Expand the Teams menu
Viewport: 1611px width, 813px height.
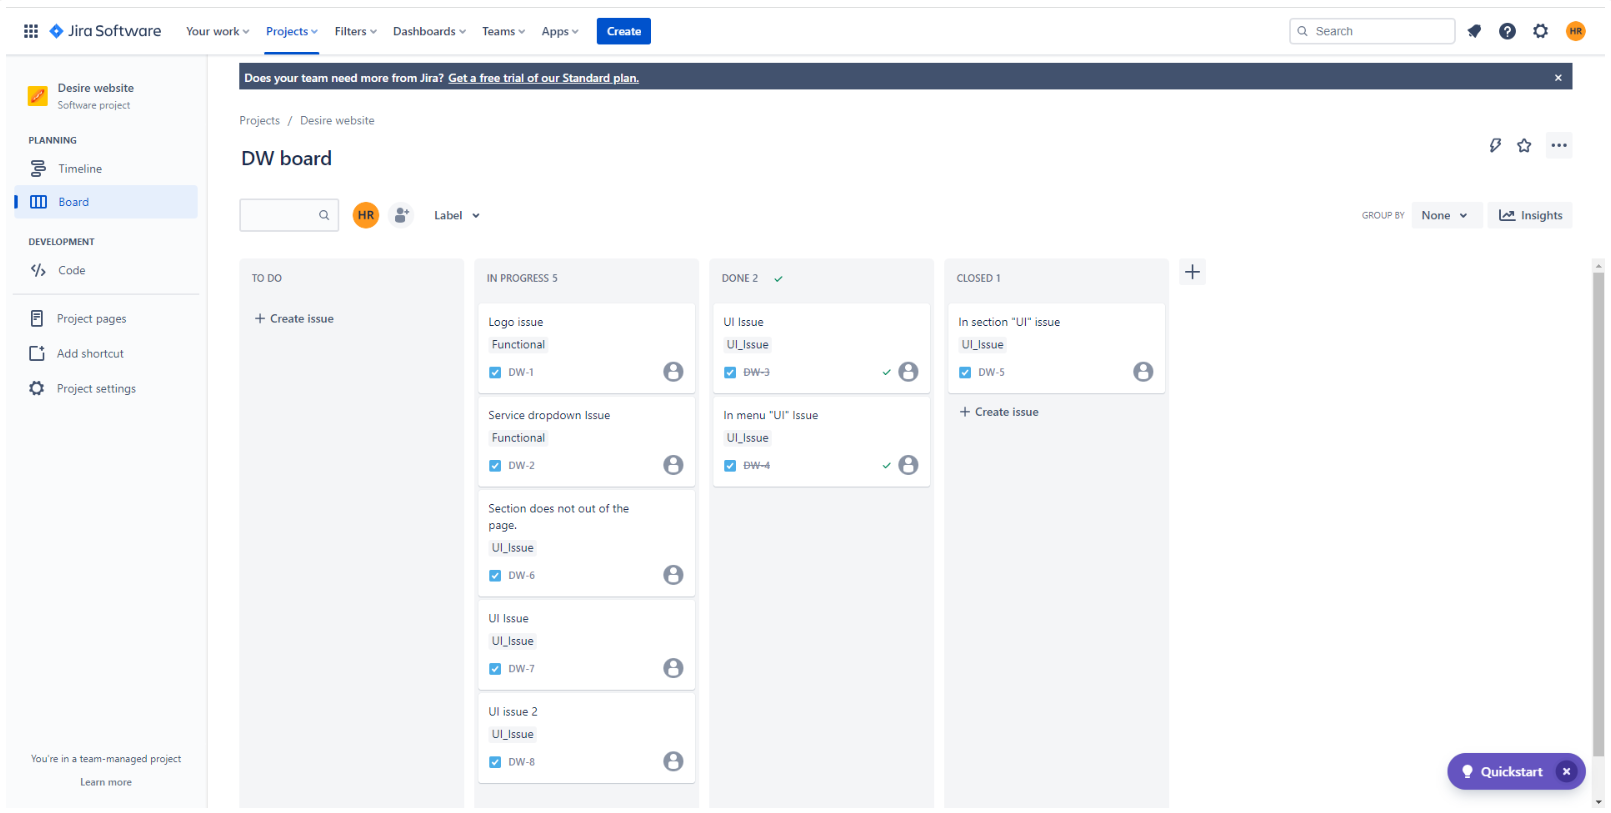(x=503, y=31)
